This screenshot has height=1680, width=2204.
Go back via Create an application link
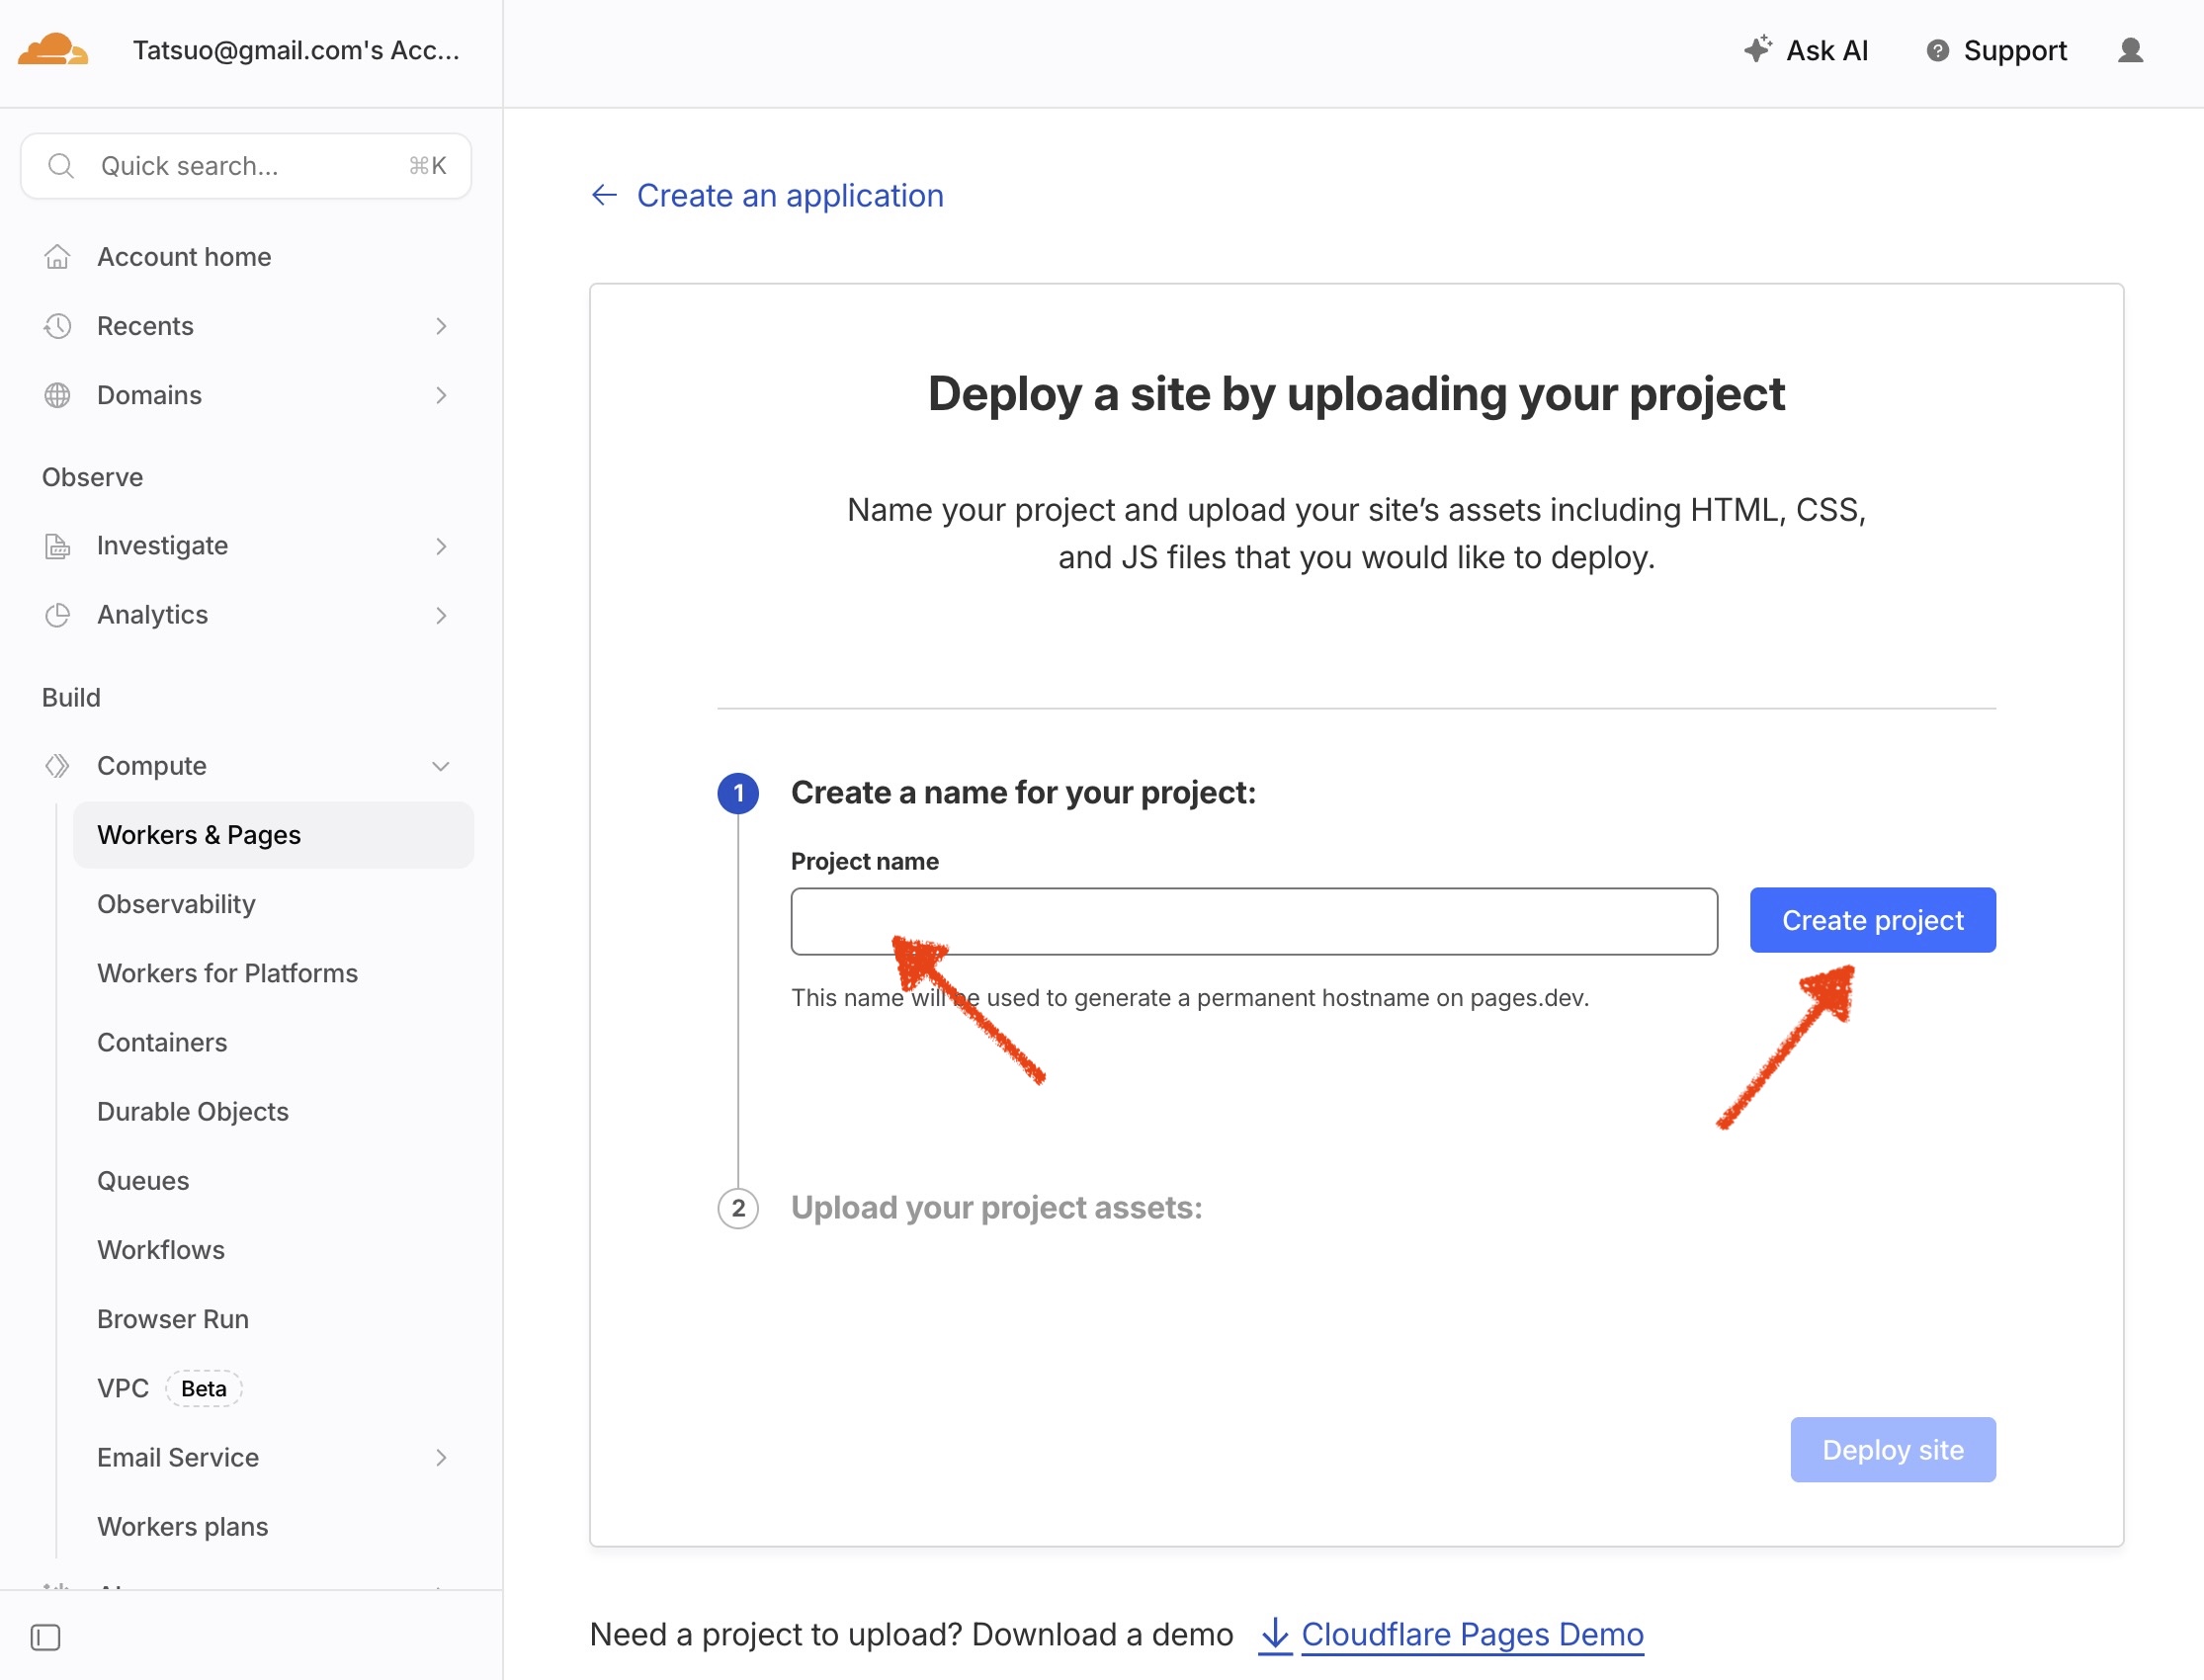click(789, 195)
